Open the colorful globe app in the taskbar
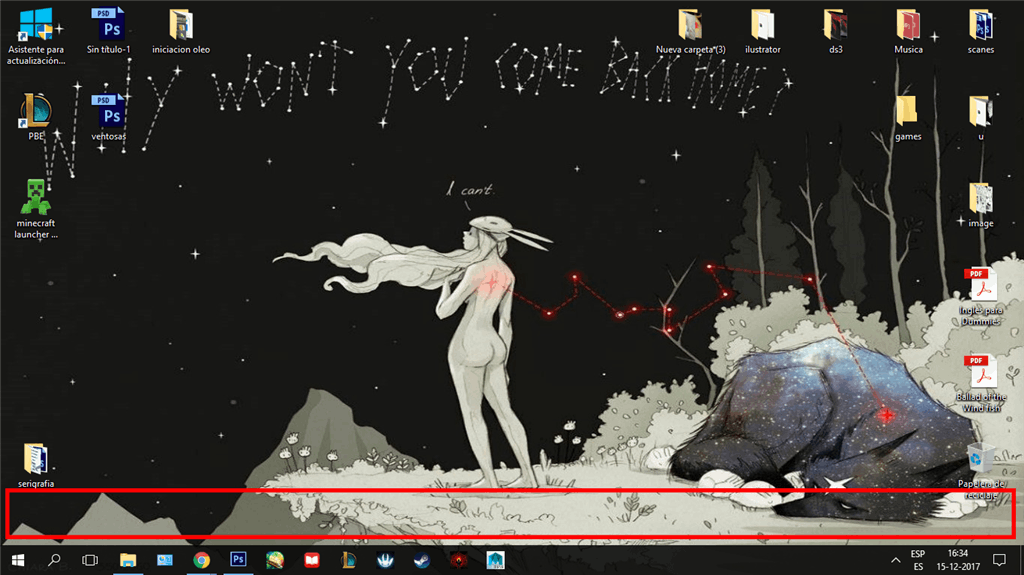The image size is (1024, 575). 275,560
